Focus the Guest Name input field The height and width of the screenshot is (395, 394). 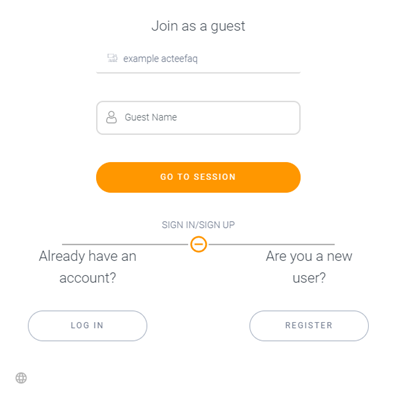[198, 118]
